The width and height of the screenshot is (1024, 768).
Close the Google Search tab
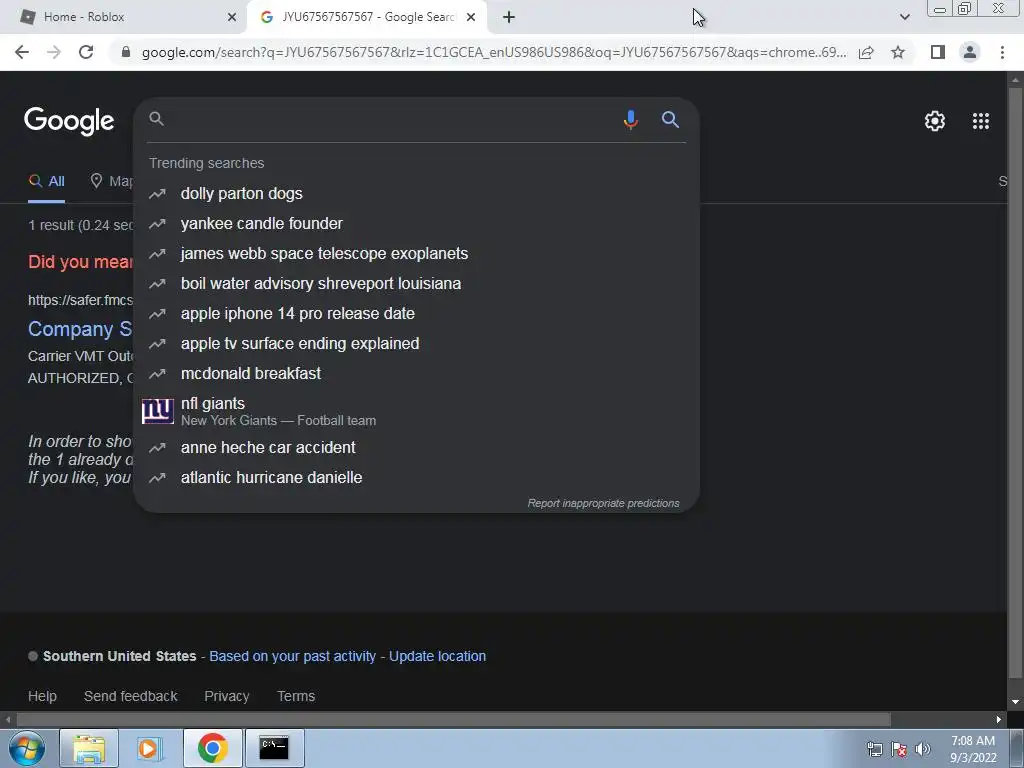point(471,17)
